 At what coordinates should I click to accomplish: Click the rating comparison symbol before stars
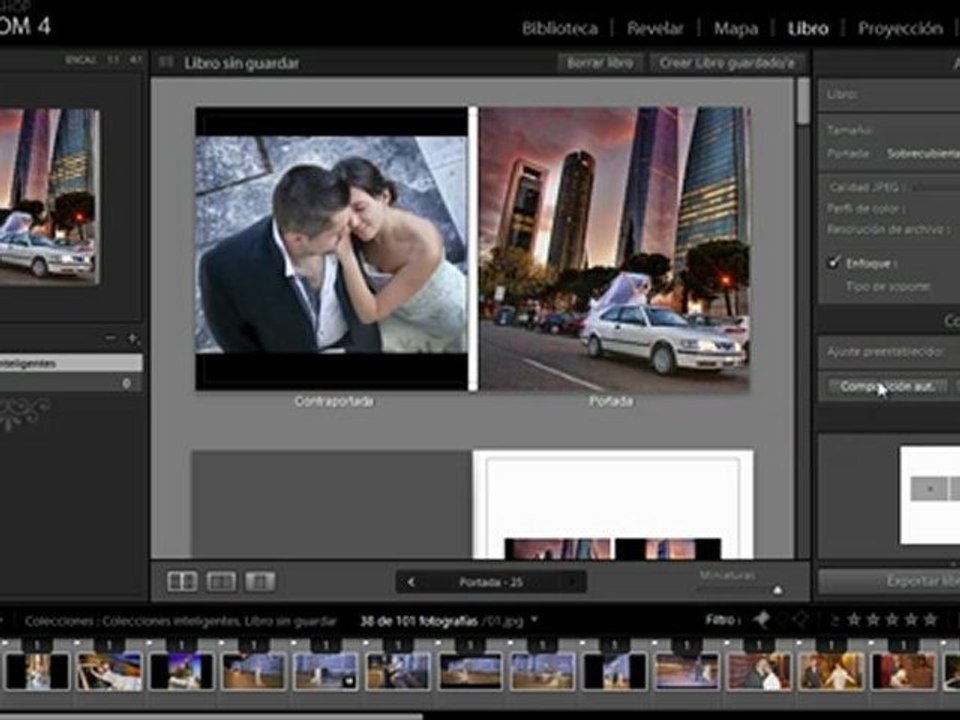click(x=834, y=620)
